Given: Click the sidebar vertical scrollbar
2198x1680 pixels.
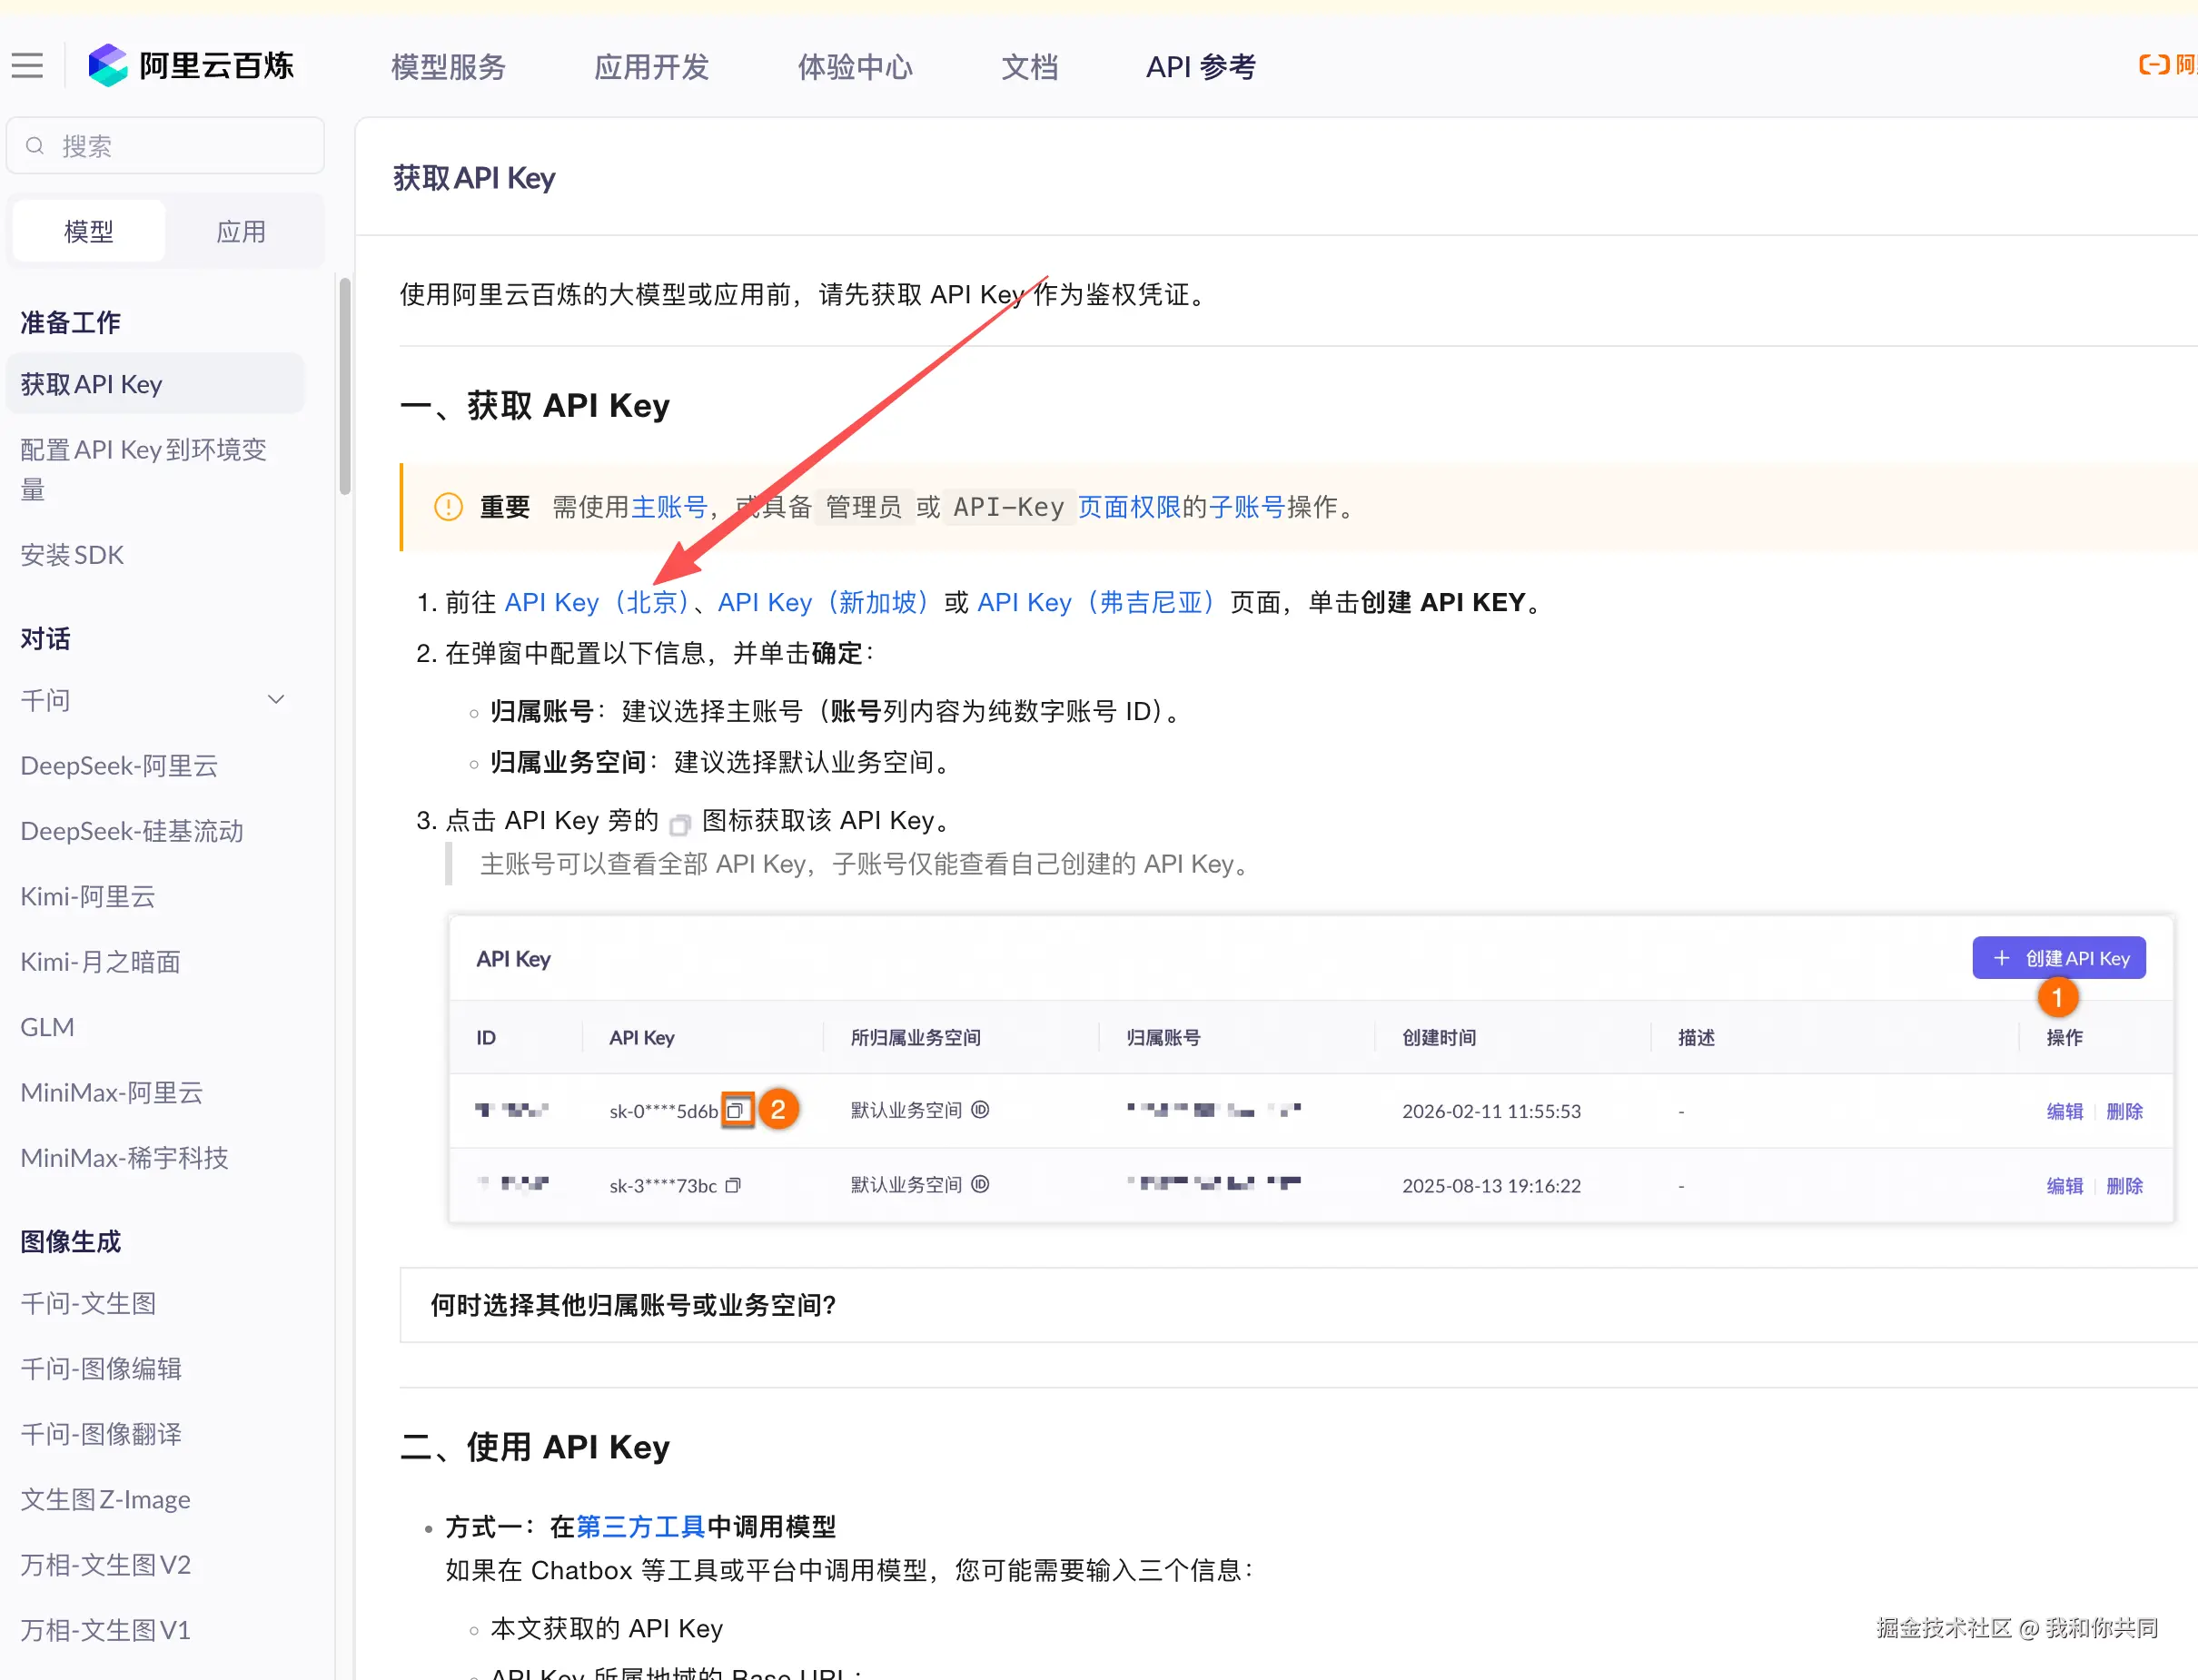Looking at the screenshot, I should point(345,385).
